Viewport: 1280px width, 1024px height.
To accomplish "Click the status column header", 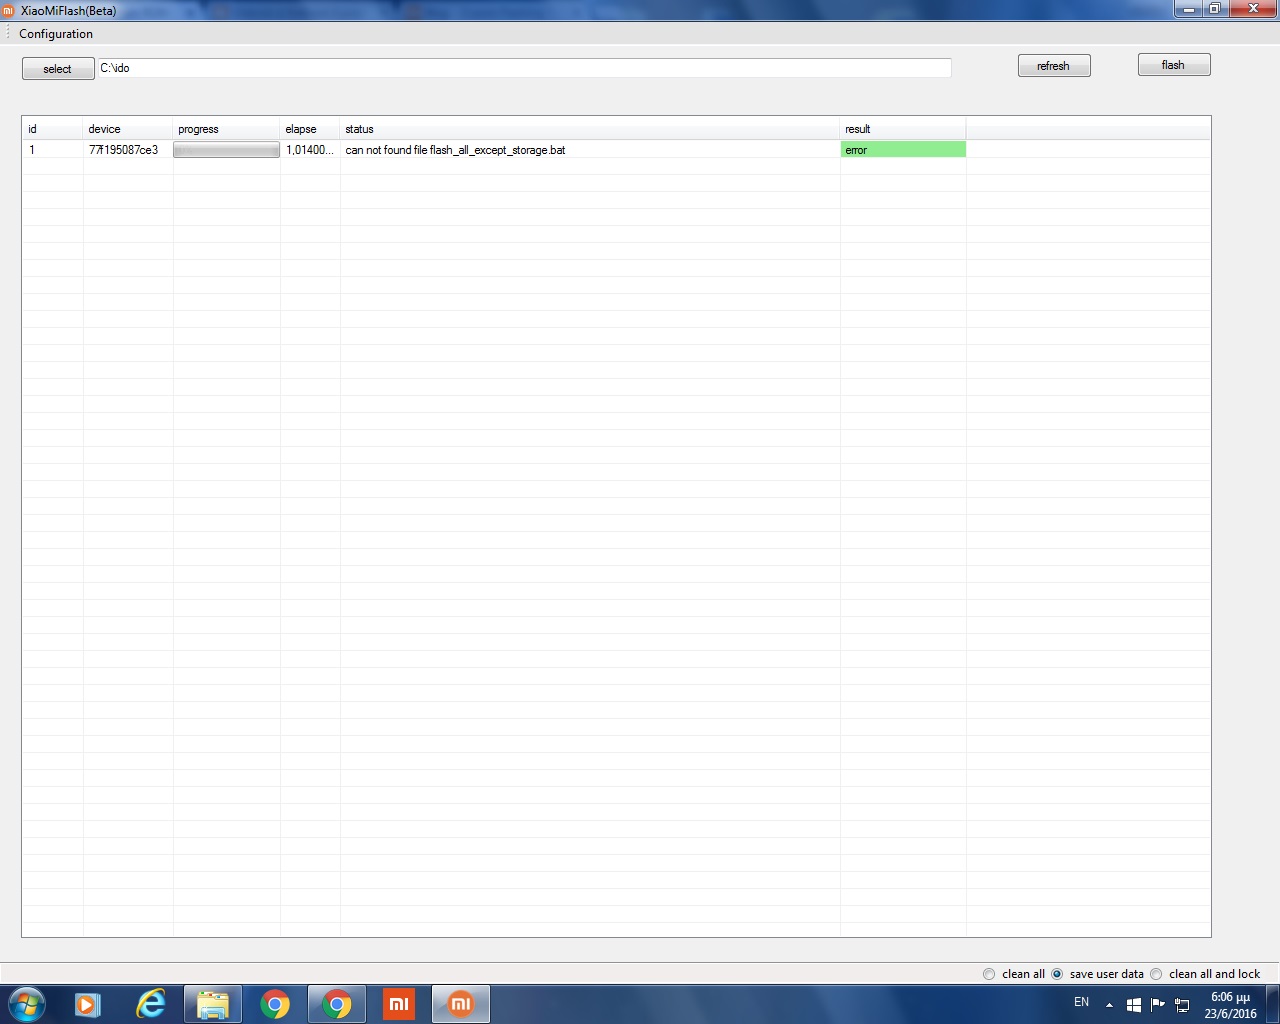I will 590,129.
